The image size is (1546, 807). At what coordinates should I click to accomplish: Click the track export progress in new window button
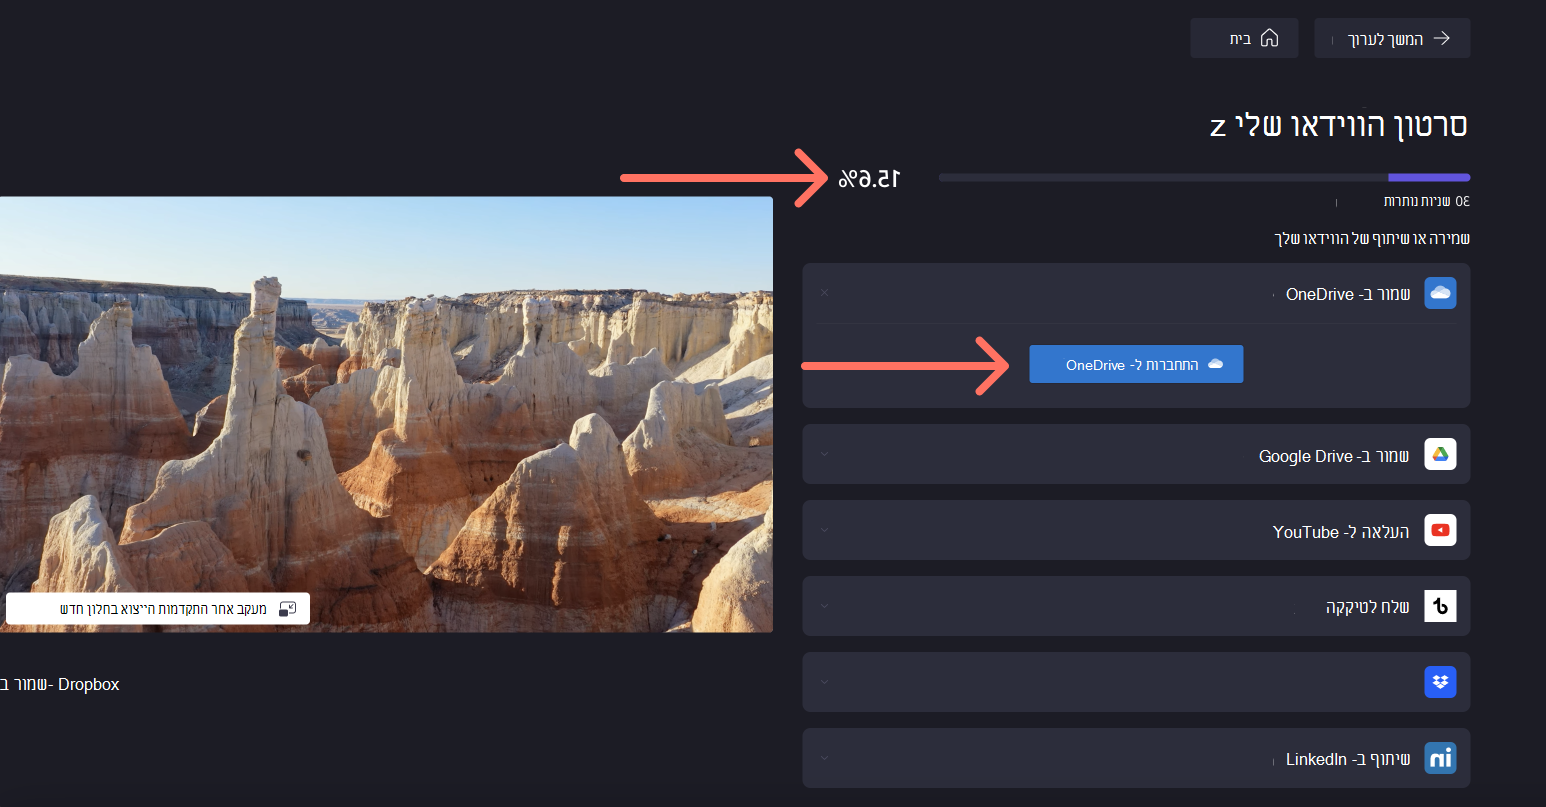(158, 609)
